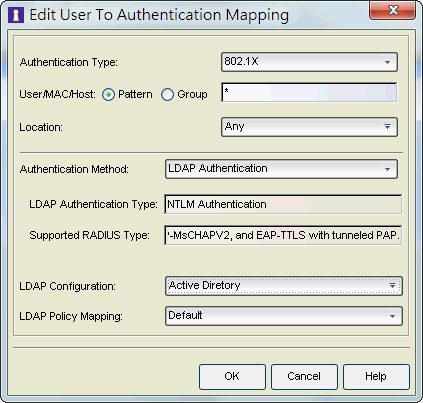
Task: Click the keyhole application icon in title bar
Action: click(15, 15)
